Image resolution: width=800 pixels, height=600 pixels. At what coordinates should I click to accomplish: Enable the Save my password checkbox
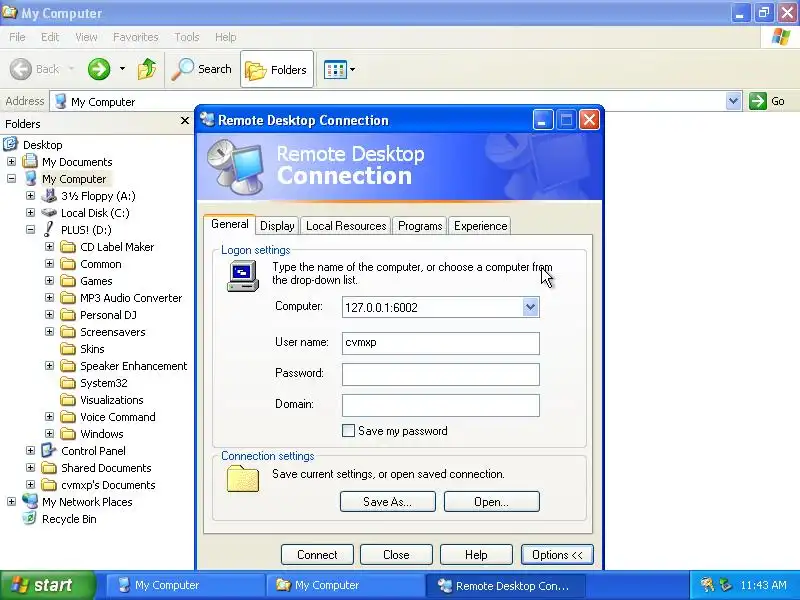[x=348, y=431]
